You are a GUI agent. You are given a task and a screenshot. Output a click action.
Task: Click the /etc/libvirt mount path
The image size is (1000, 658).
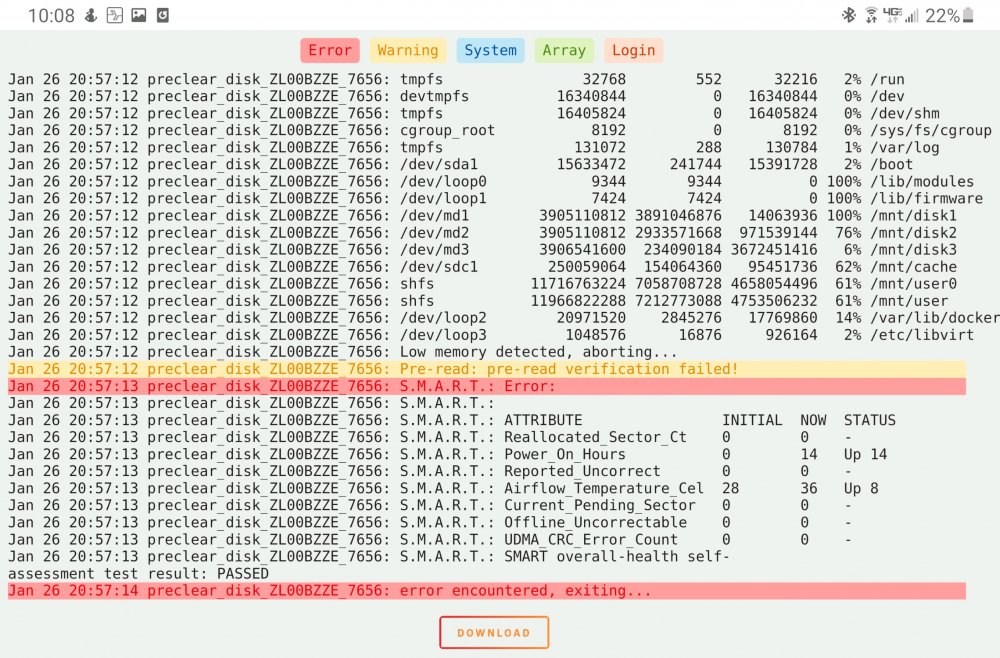[x=922, y=335]
